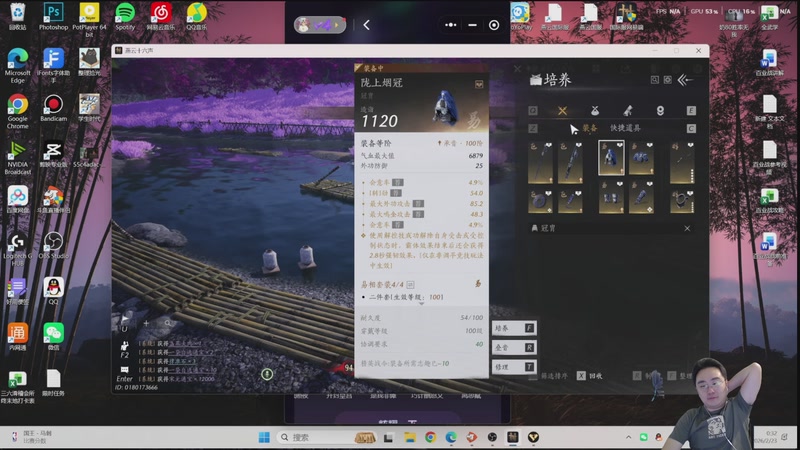Screen dimensions: 800x450
Task: Select the scroll category tab in 培养 panel
Action: (x=628, y=111)
